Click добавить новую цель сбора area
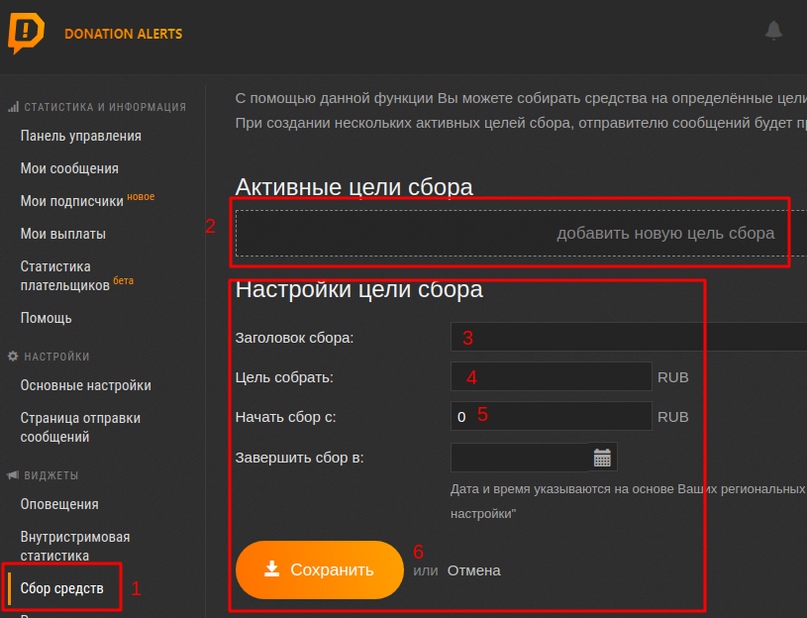 pyautogui.click(x=521, y=233)
